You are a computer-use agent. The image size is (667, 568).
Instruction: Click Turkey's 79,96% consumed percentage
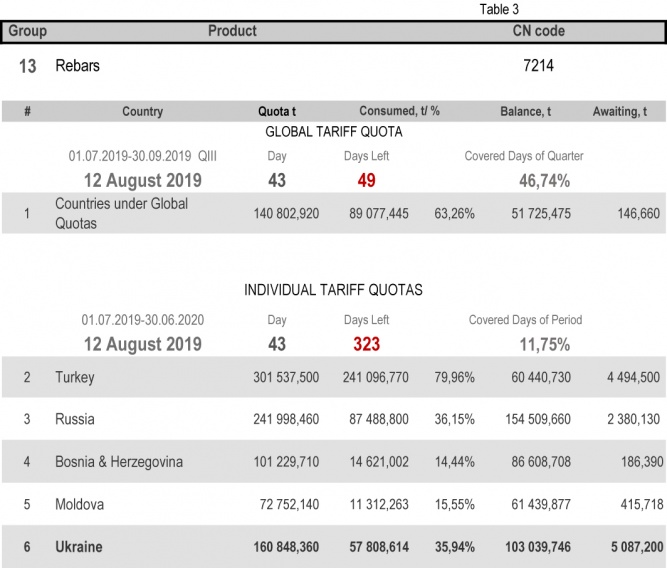coord(455,377)
